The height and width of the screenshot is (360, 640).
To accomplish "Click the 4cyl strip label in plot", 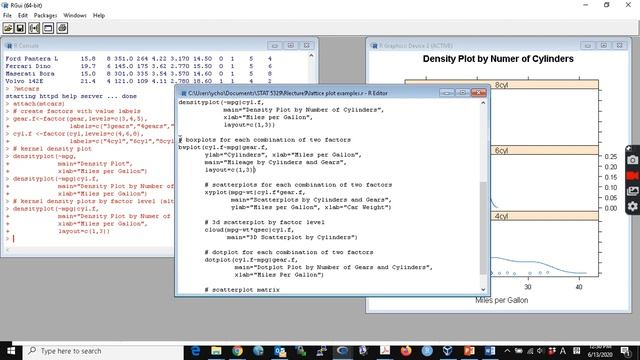I will click(x=501, y=216).
